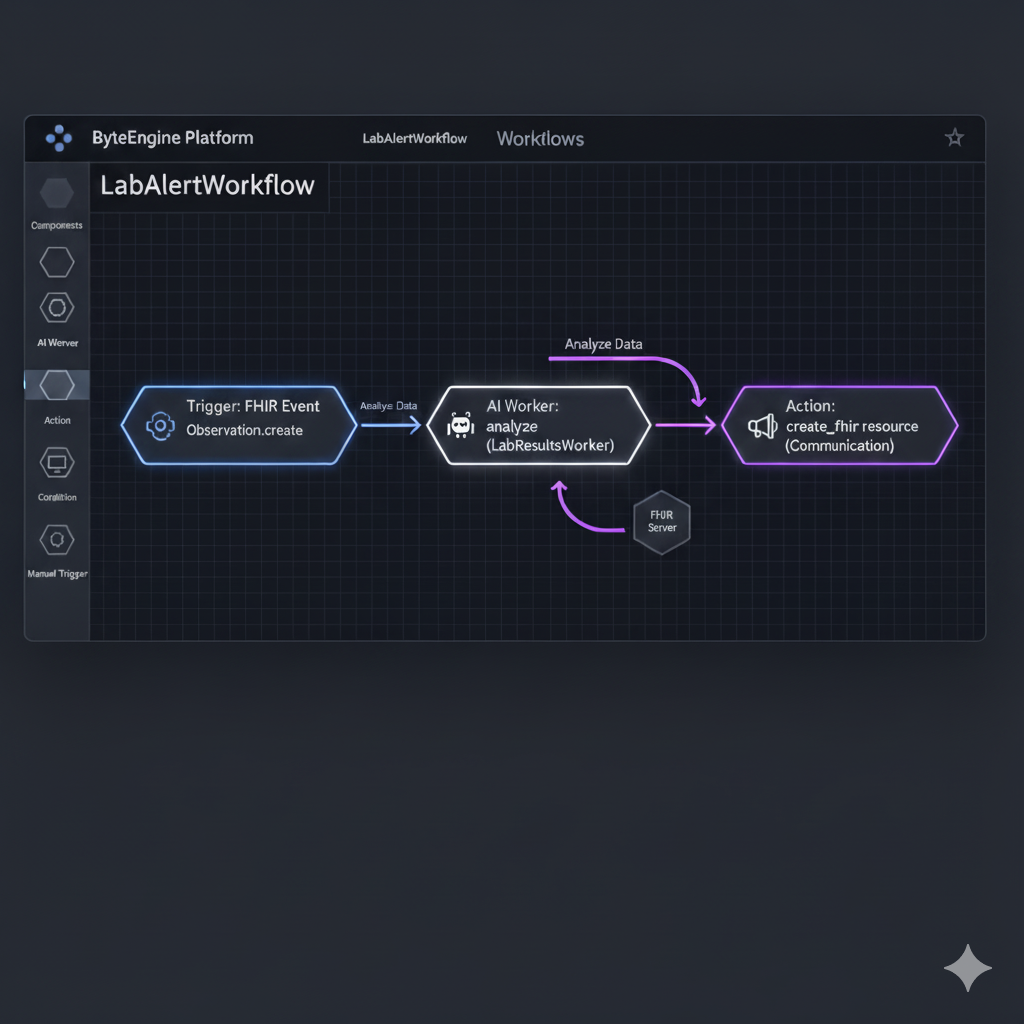Select the Action node tool
Image resolution: width=1024 pixels, height=1024 pixels.
click(56, 384)
